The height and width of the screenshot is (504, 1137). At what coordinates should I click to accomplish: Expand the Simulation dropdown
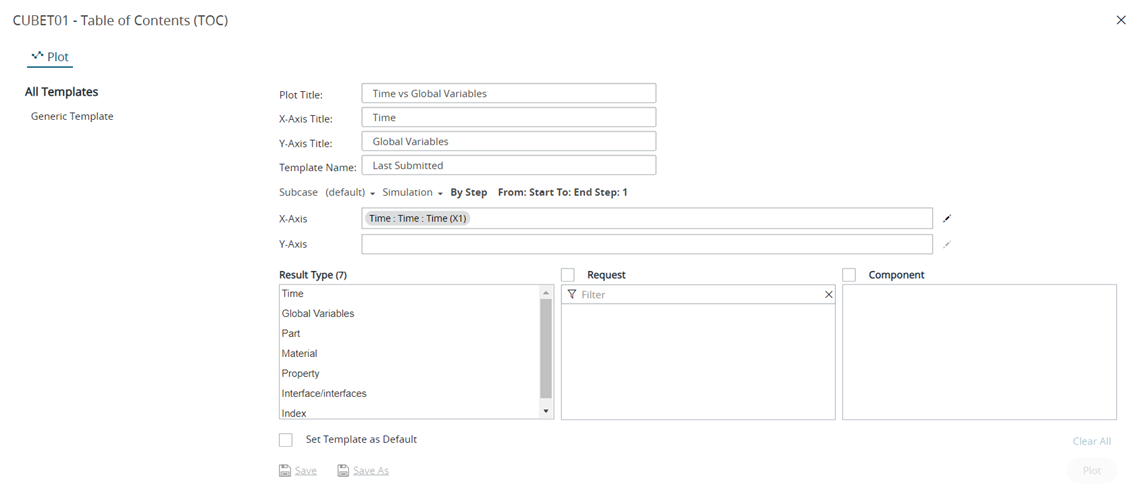click(412, 192)
